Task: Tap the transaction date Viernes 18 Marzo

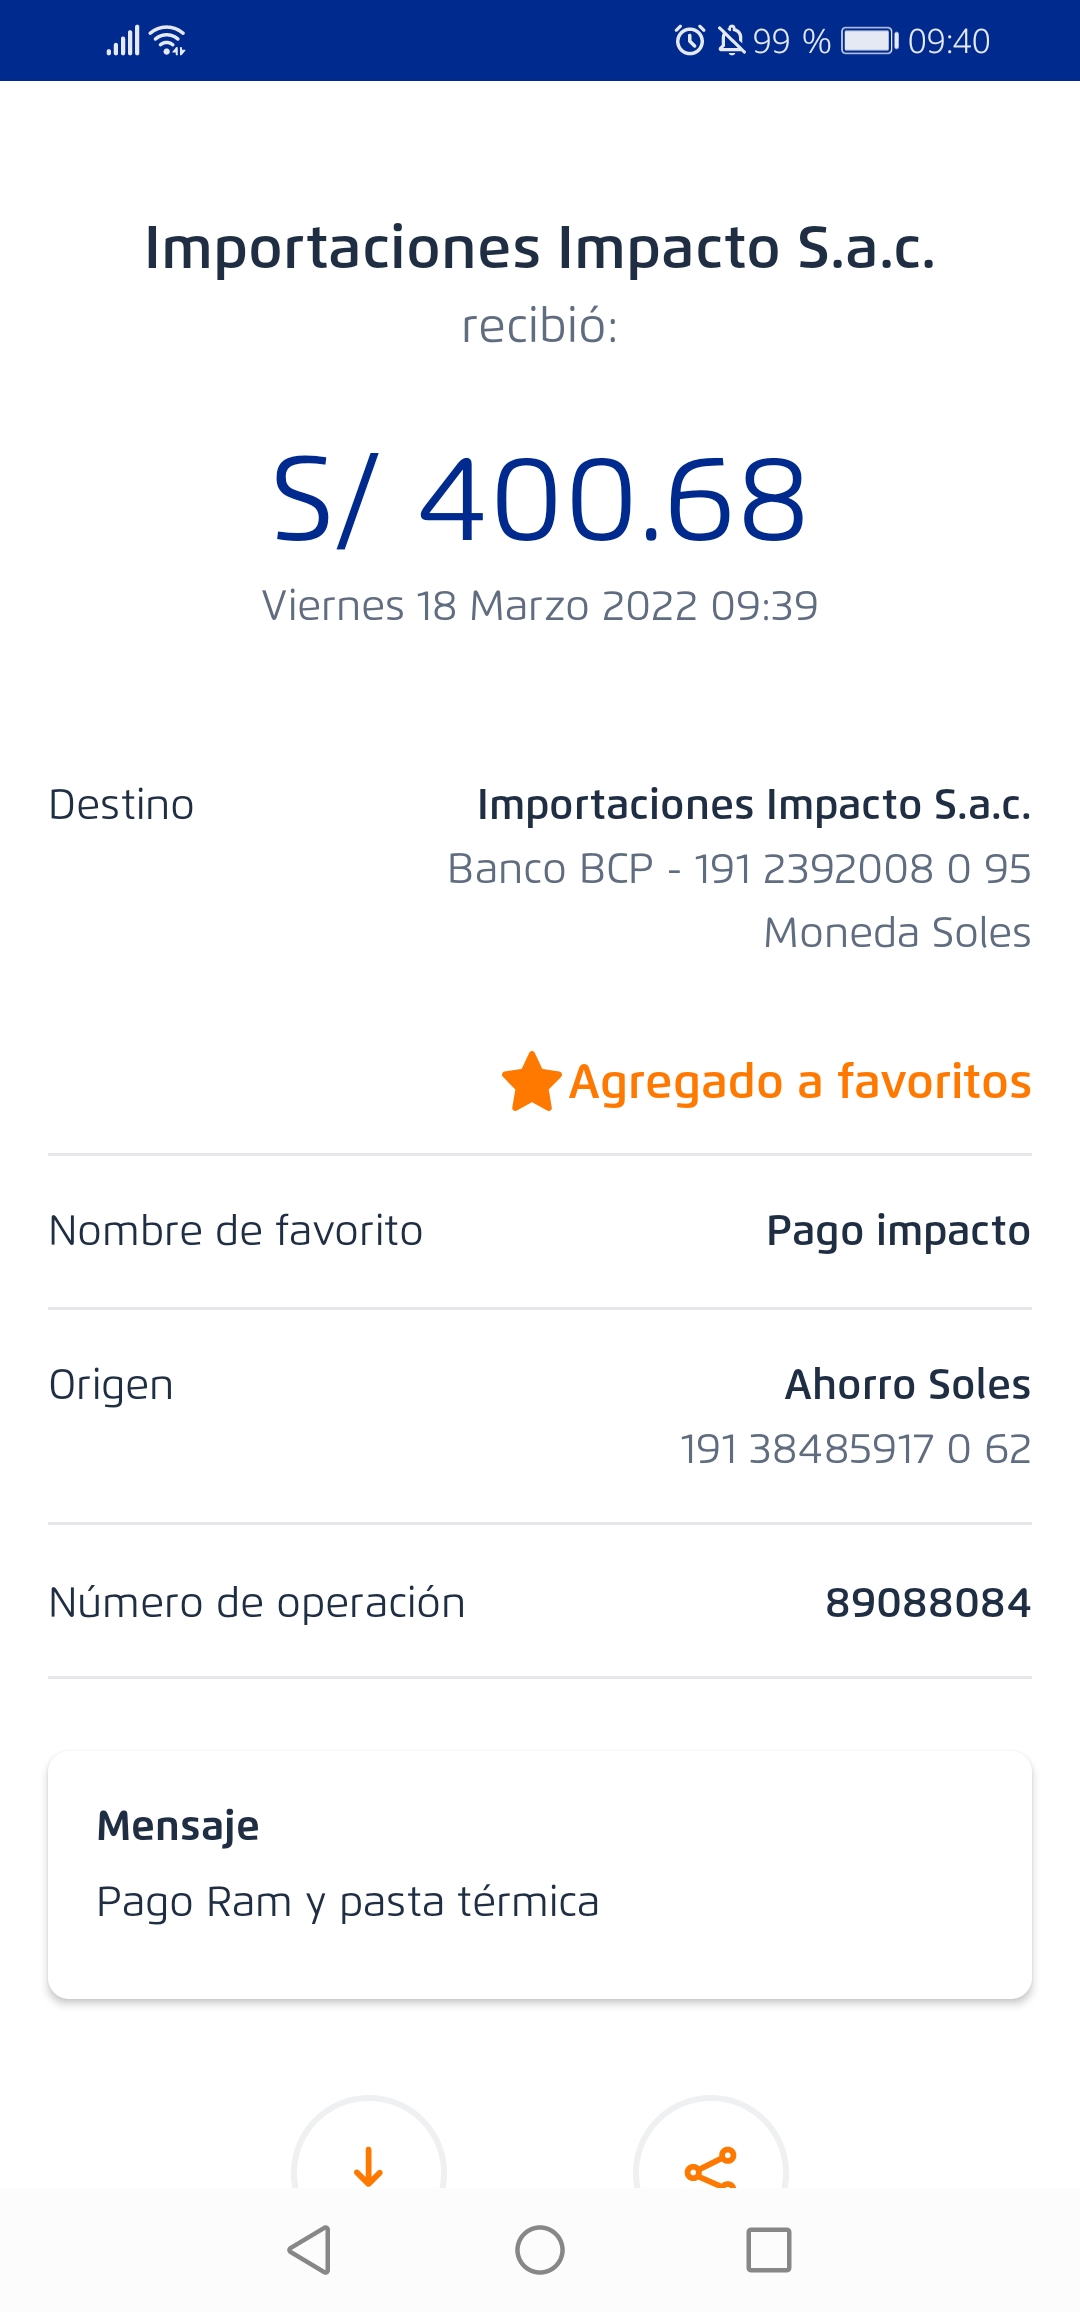Action: point(540,606)
